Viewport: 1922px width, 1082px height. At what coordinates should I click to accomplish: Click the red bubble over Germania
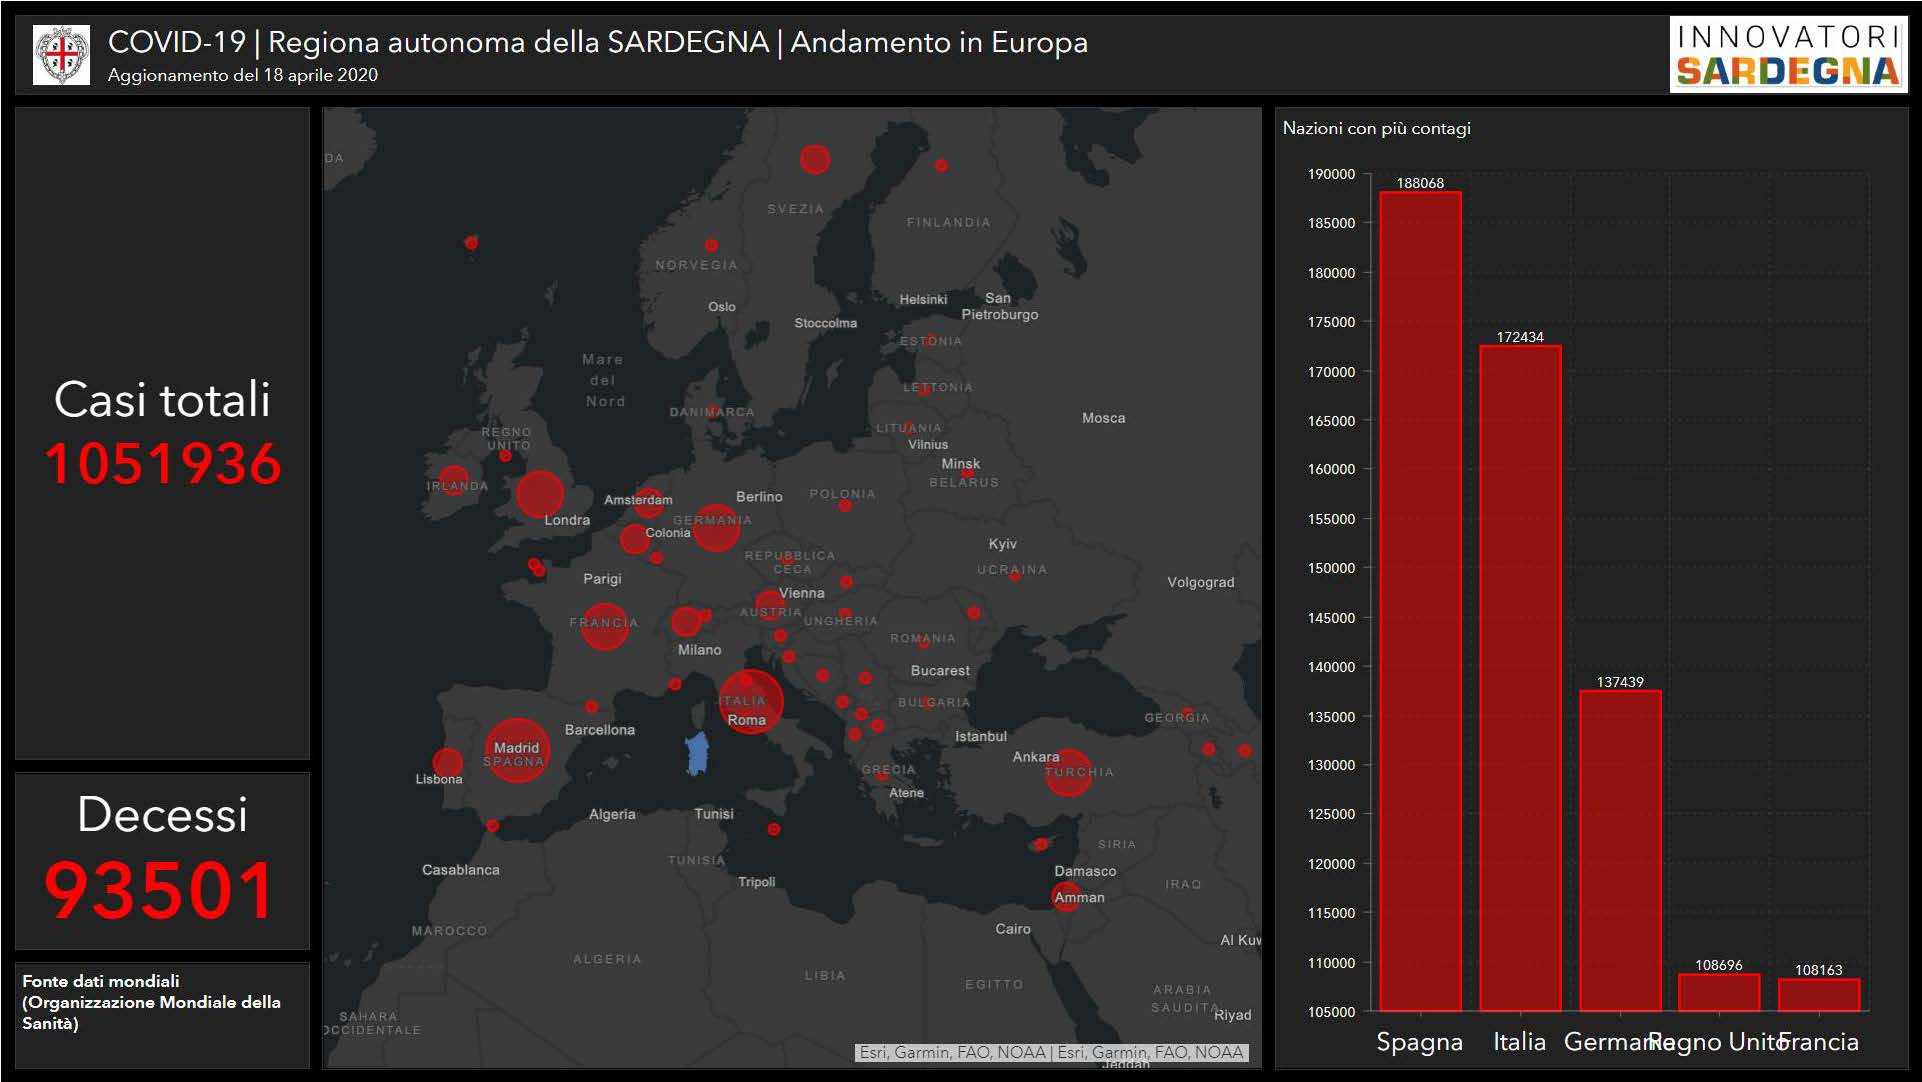pos(716,527)
